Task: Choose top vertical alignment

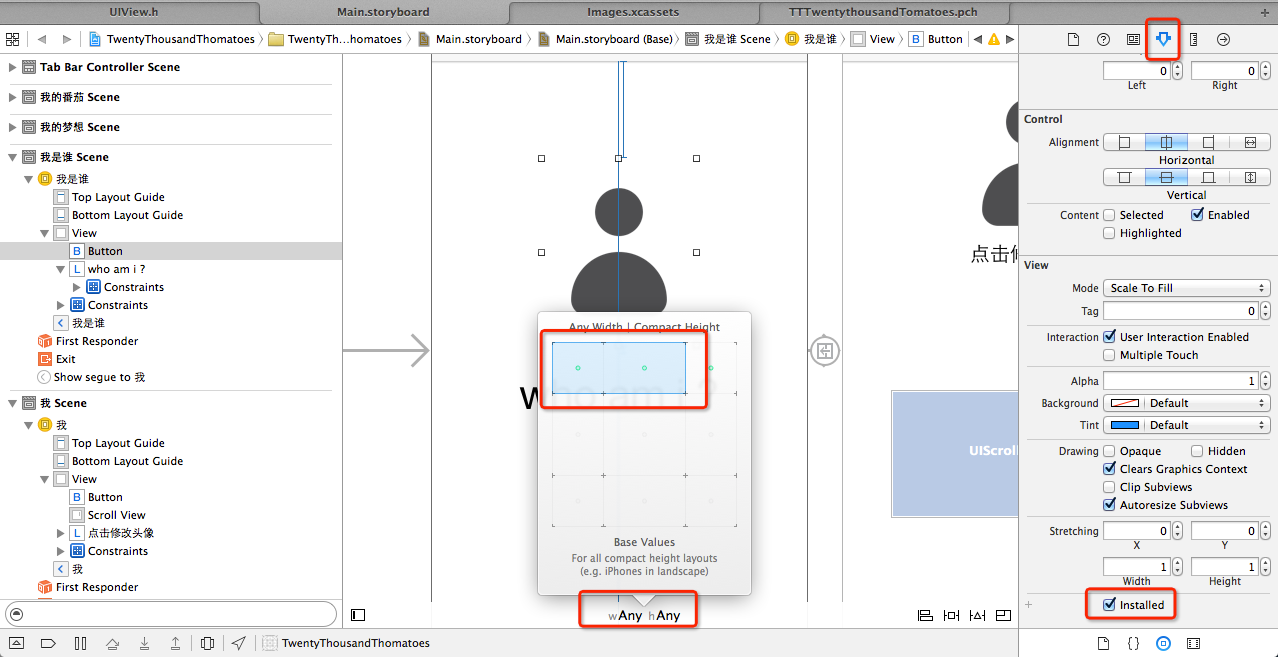Action: (1124, 178)
